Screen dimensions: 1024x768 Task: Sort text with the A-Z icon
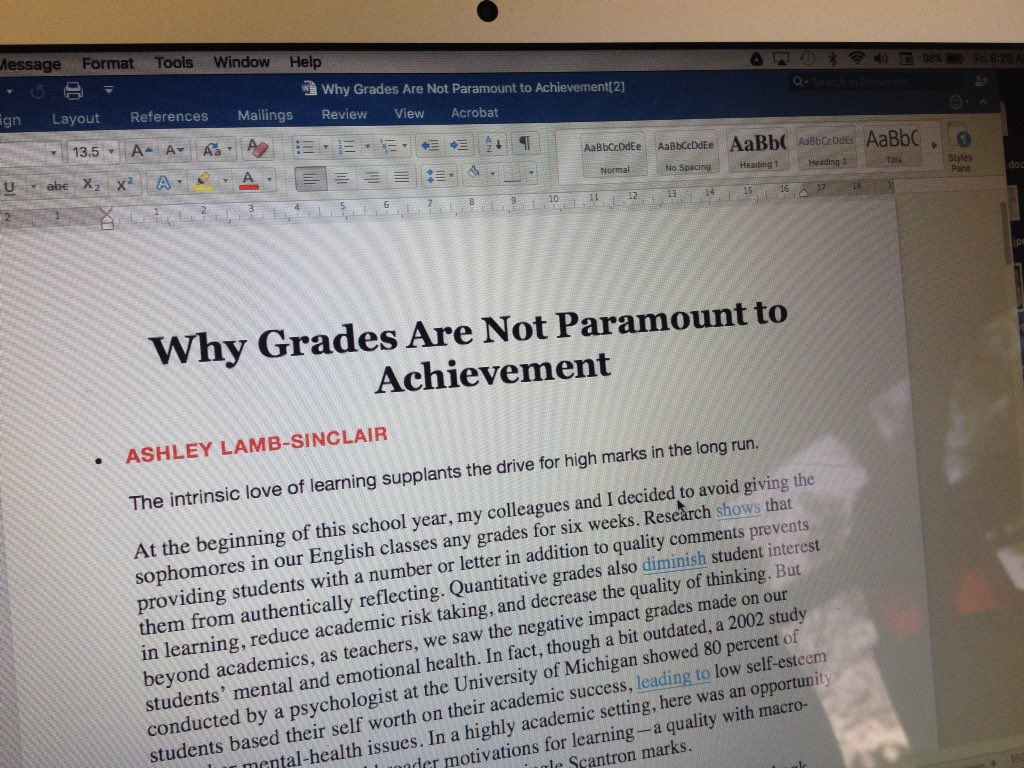(x=493, y=144)
